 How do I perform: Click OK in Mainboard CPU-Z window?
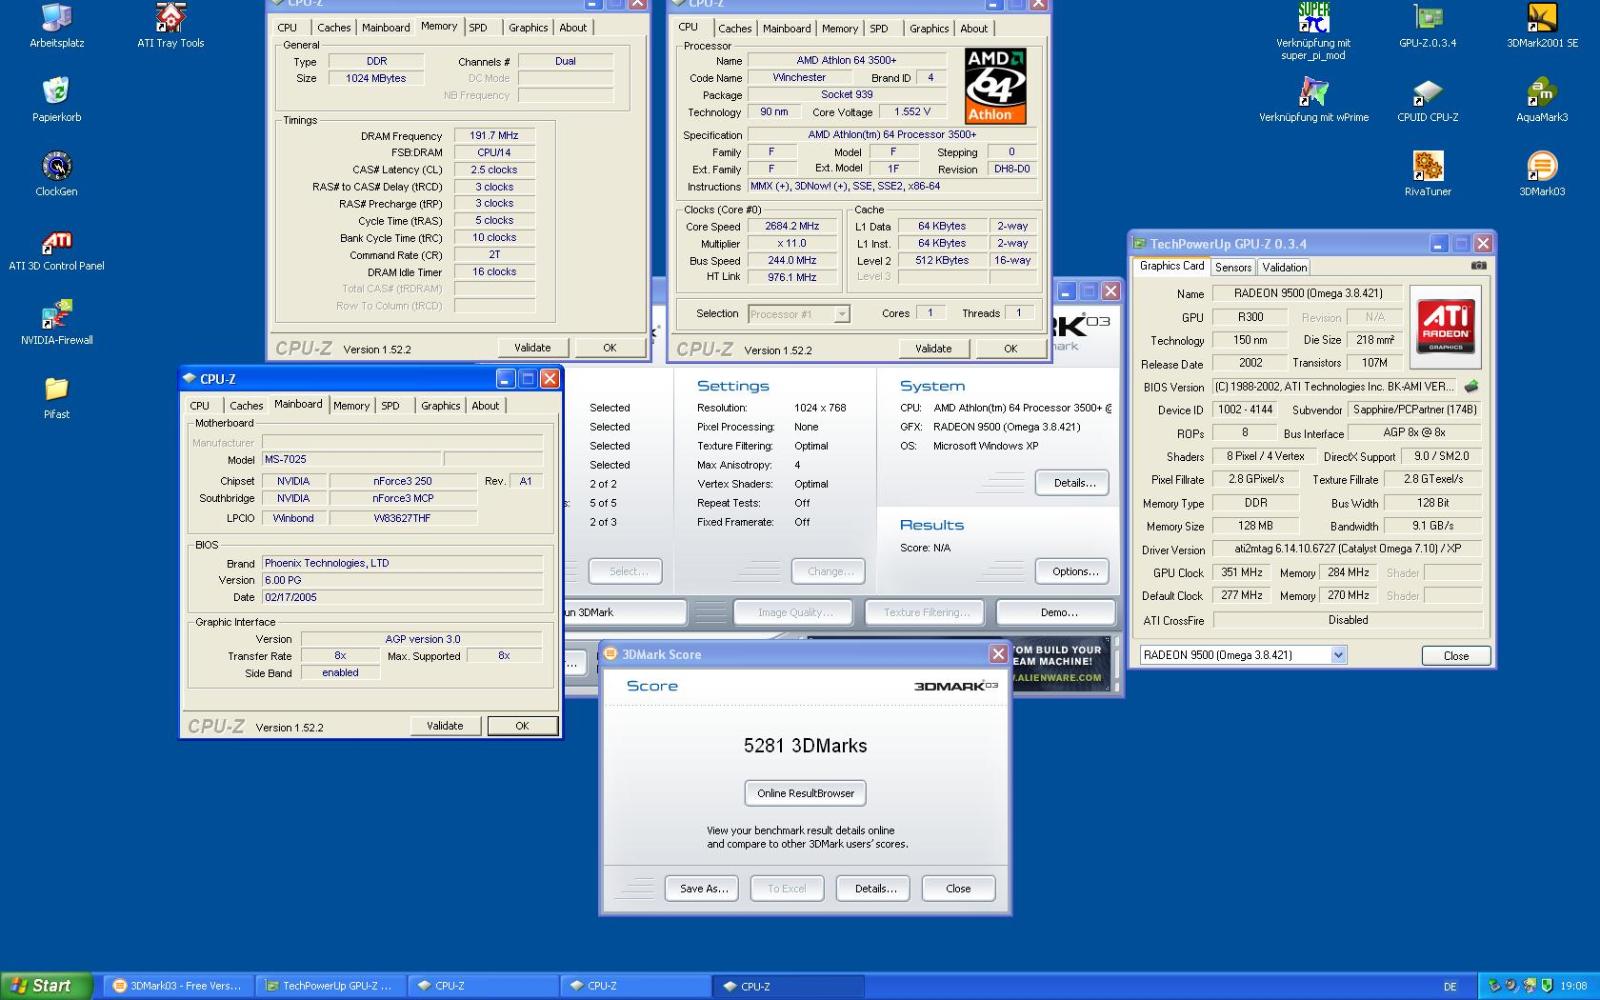click(x=522, y=726)
